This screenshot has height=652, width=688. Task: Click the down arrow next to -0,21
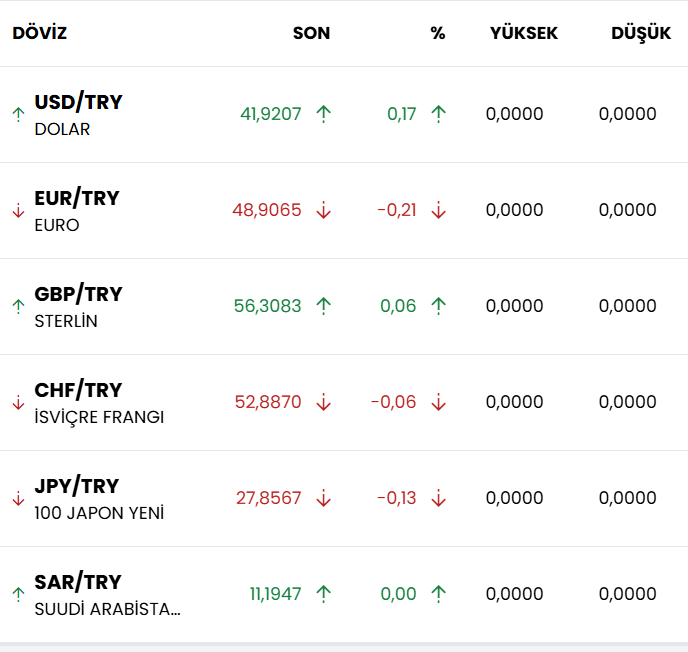click(x=438, y=210)
